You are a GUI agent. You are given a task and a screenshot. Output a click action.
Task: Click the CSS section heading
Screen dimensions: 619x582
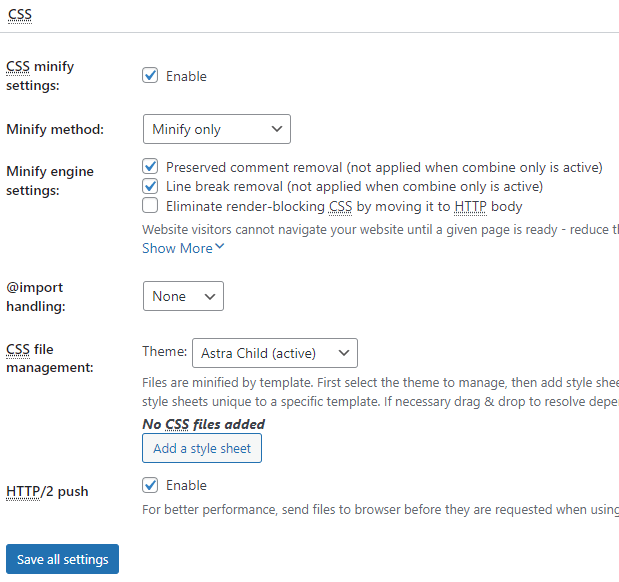click(19, 14)
